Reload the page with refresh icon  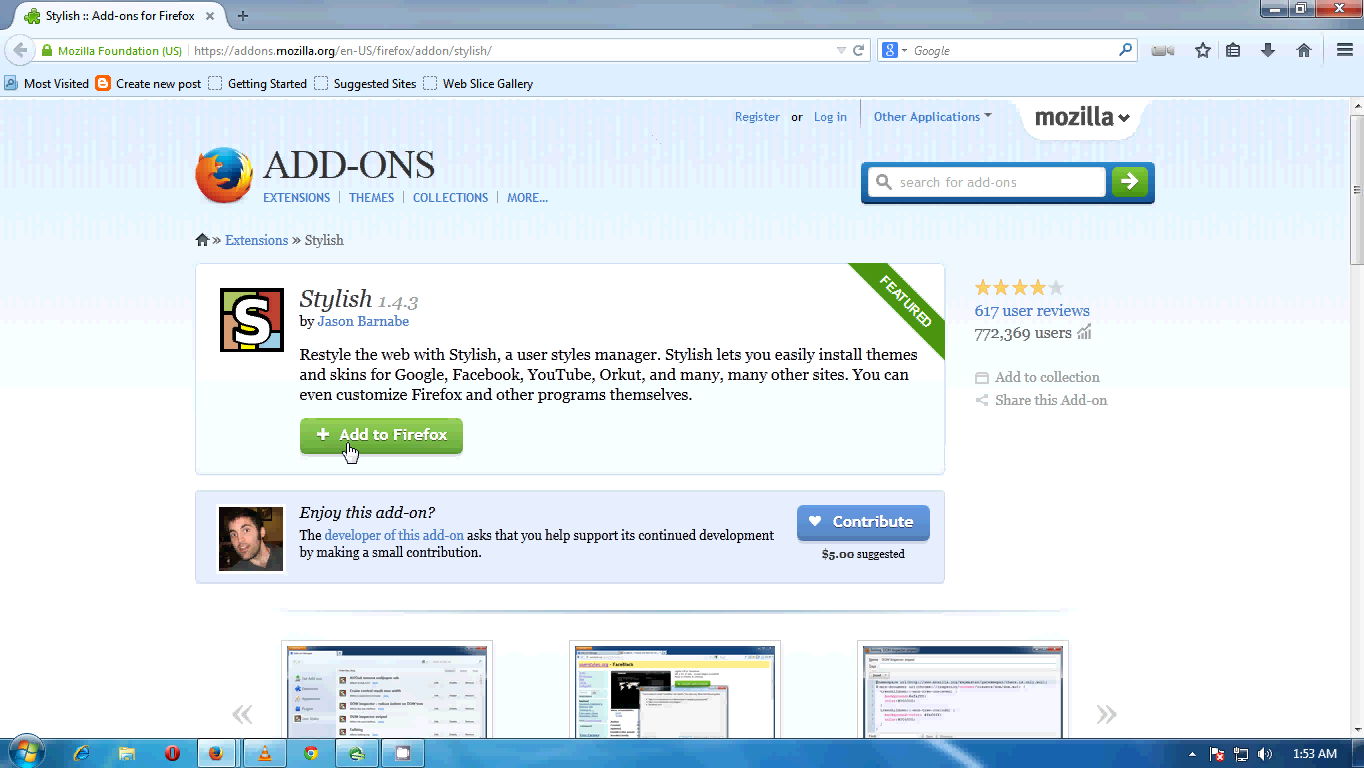click(858, 50)
